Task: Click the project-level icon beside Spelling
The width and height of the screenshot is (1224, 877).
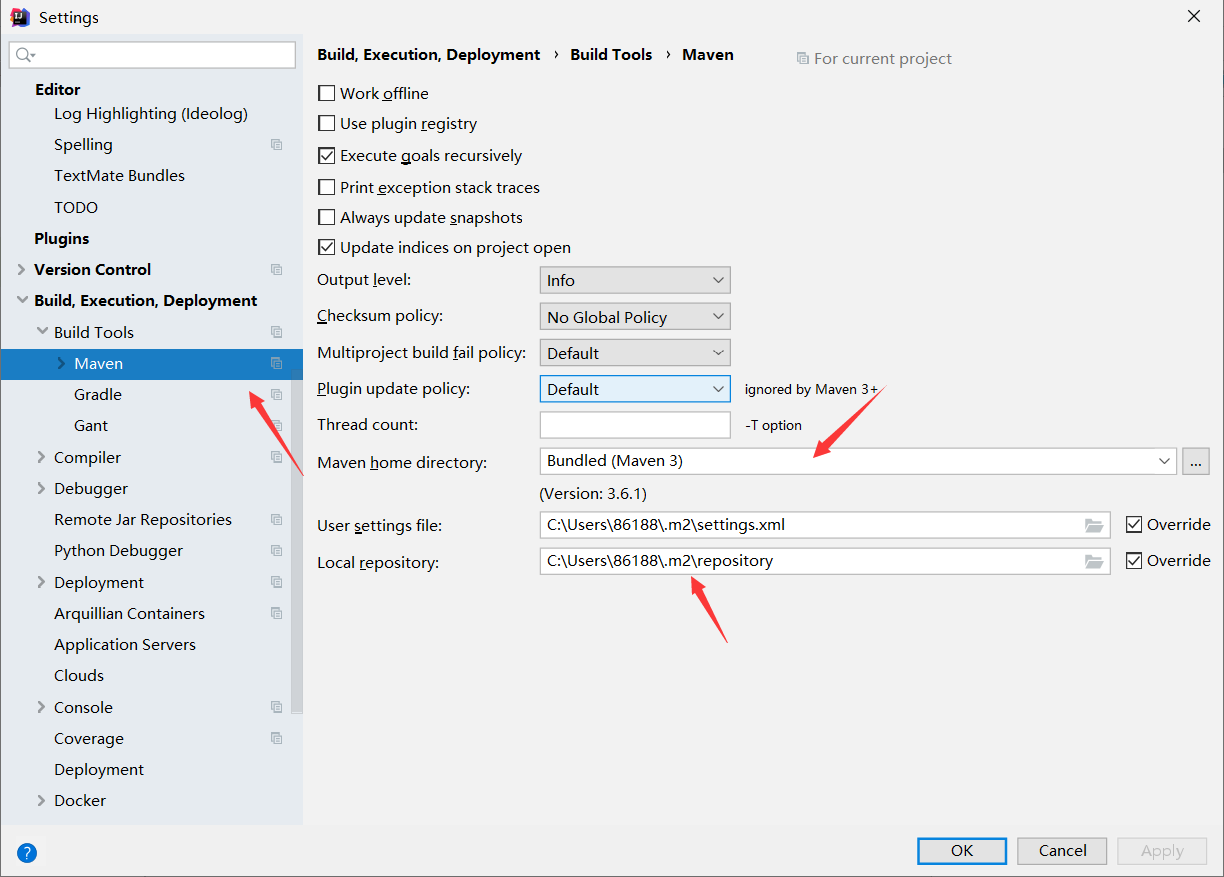Action: 277,145
